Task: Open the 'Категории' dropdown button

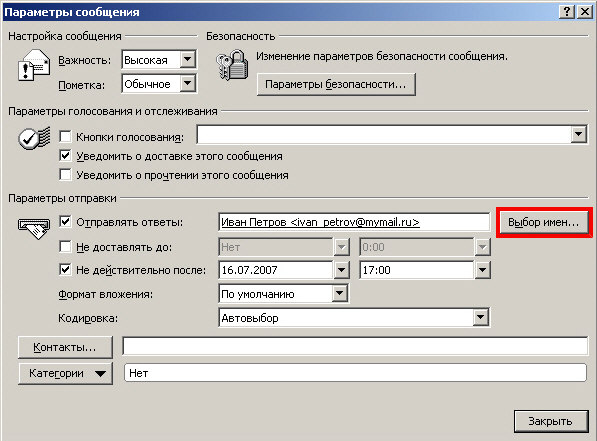Action: (65, 373)
